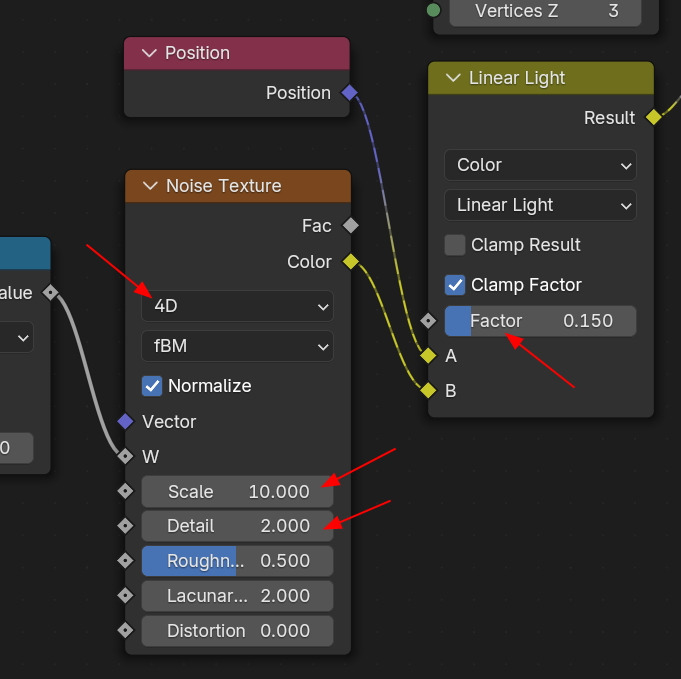Click the Roughness input socket

pyautogui.click(x=126, y=561)
